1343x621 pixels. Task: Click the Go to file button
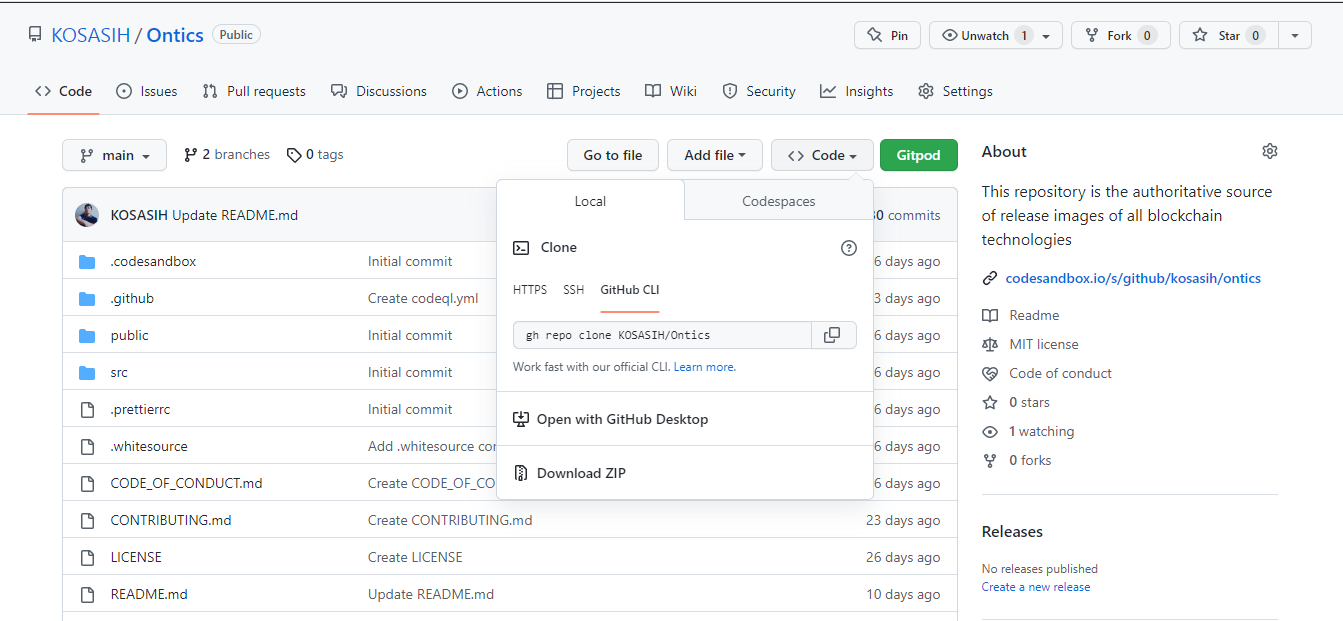pyautogui.click(x=613, y=155)
